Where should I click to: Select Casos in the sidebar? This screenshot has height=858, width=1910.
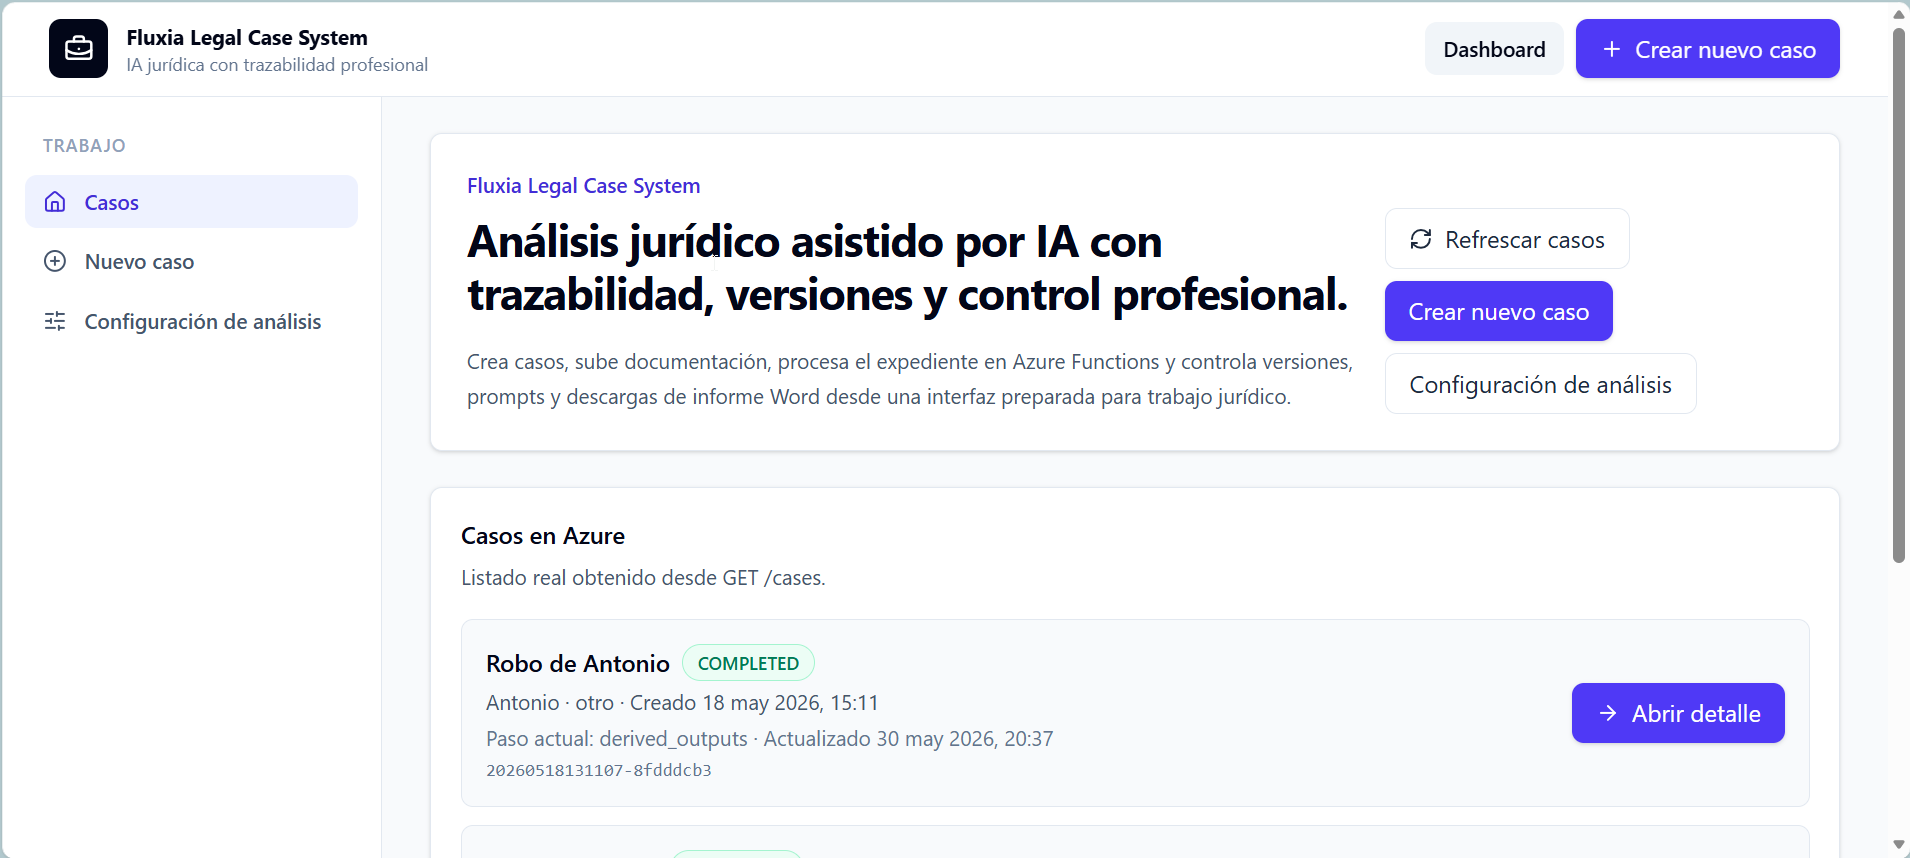tap(191, 202)
